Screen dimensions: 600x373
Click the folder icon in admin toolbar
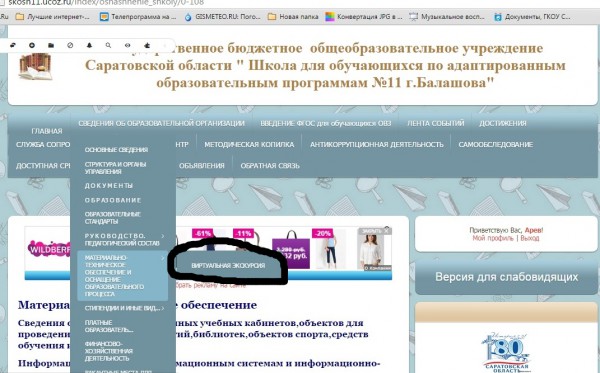pos(51,45)
